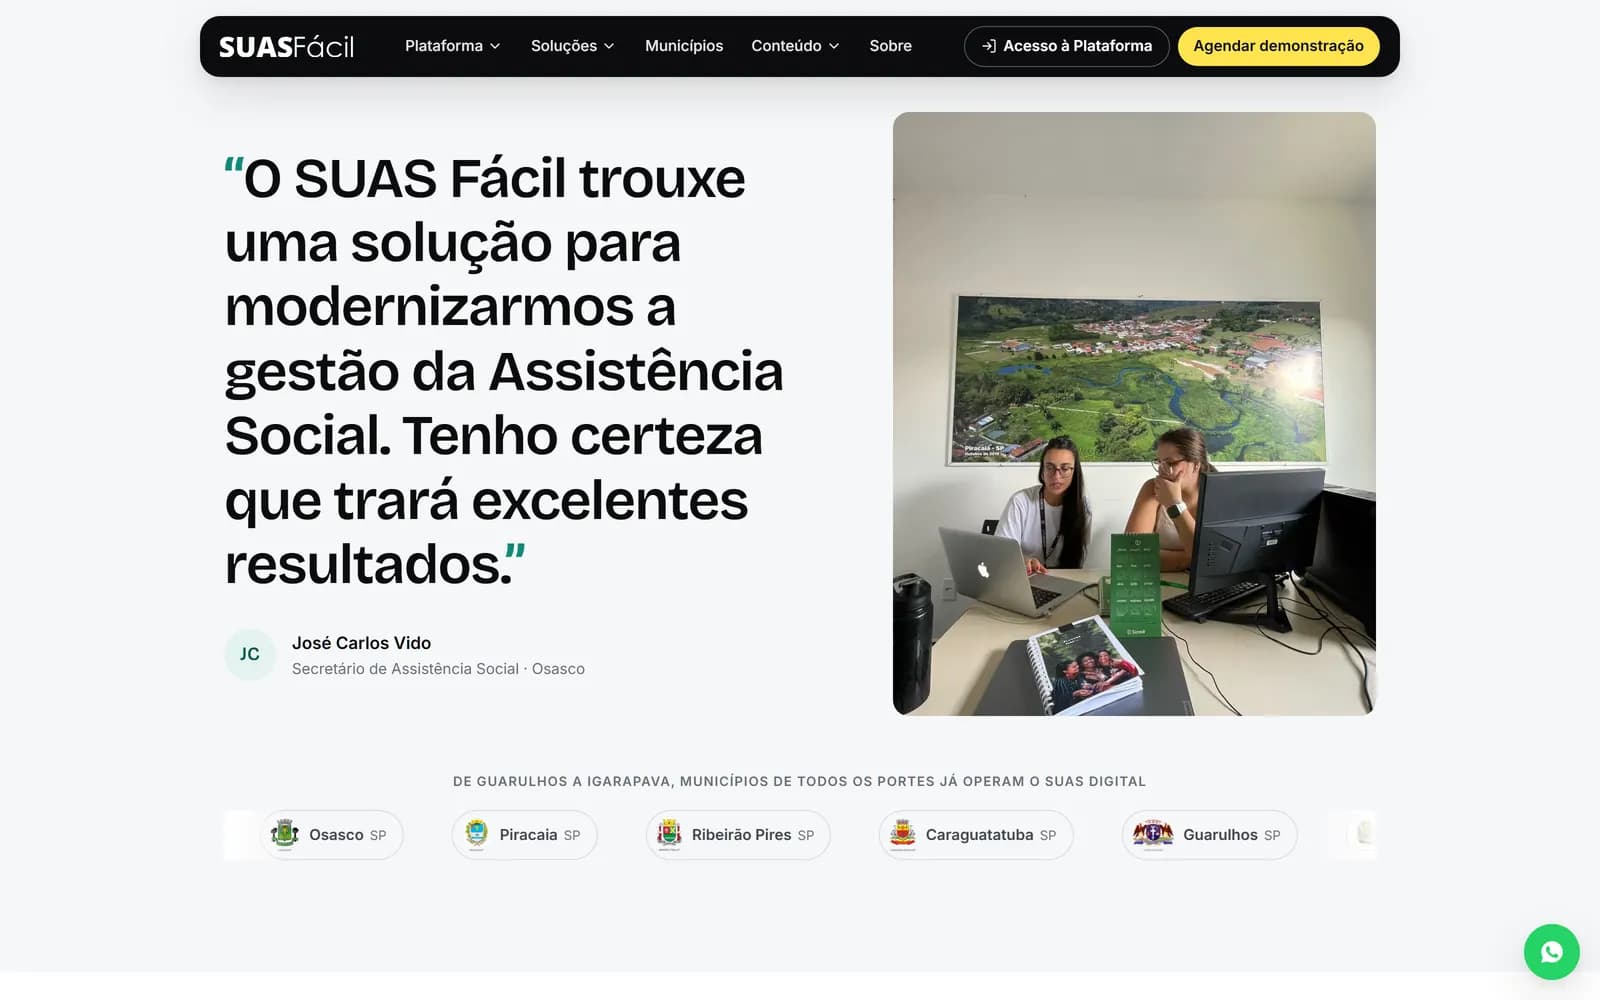Click the testimonial quote headline
Screen dimensions: 1600x1000
(504, 371)
